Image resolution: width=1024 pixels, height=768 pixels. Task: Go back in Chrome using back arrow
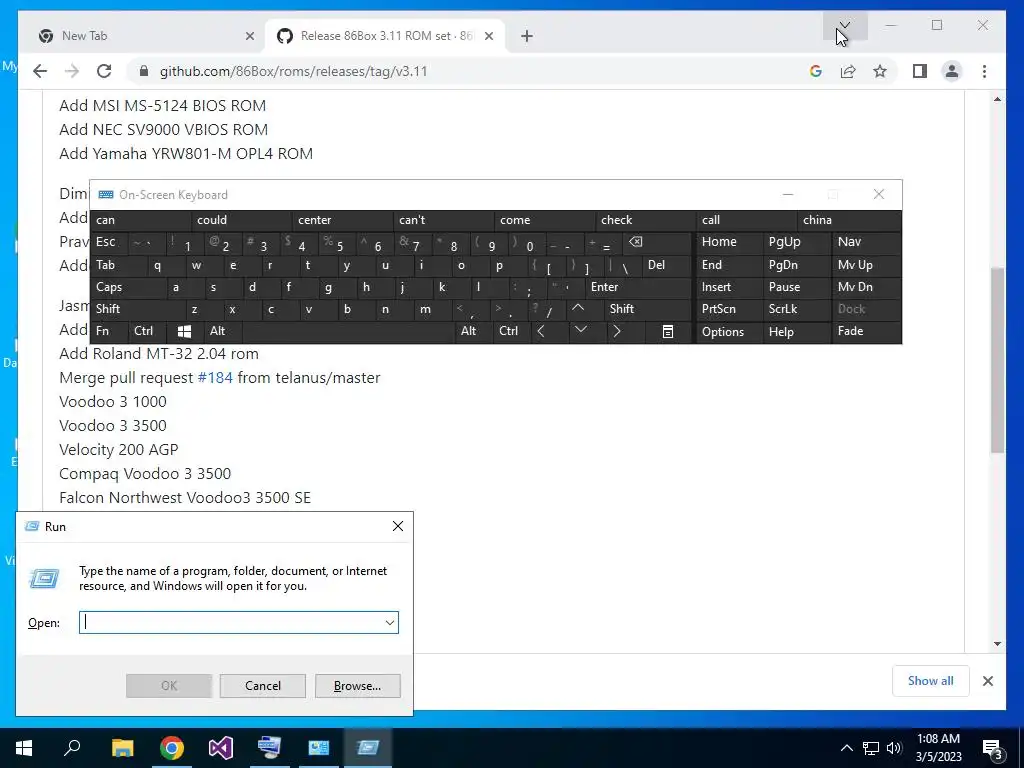coord(40,71)
